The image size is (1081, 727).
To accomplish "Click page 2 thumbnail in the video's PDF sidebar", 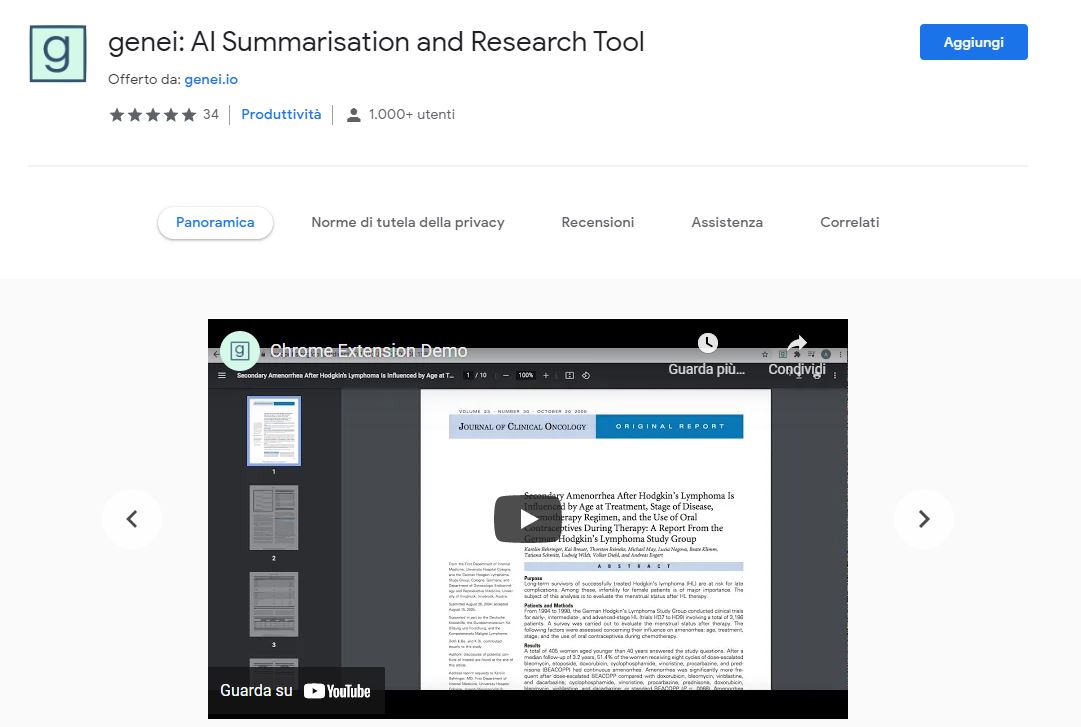I will pyautogui.click(x=274, y=518).
